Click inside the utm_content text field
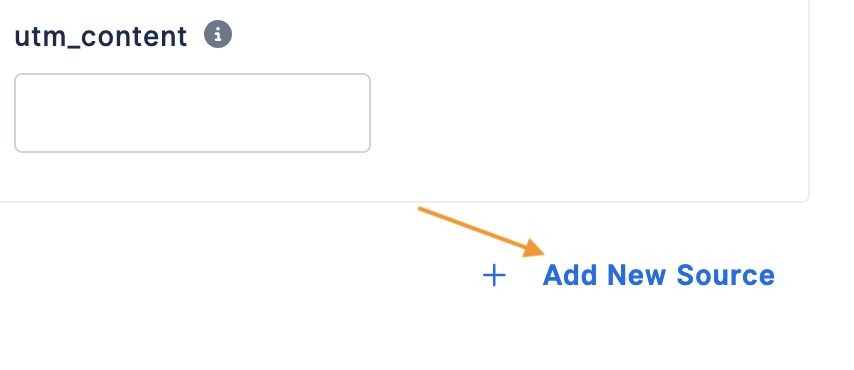This screenshot has width=854, height=370. coord(192,113)
